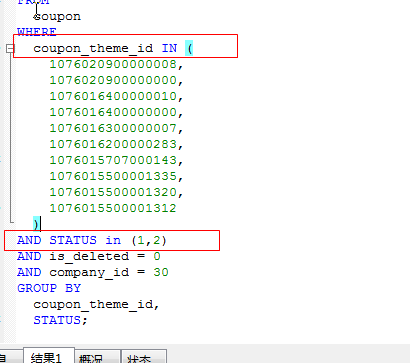Select the 状态 tab
This screenshot has width=410, height=363.
coord(144,357)
